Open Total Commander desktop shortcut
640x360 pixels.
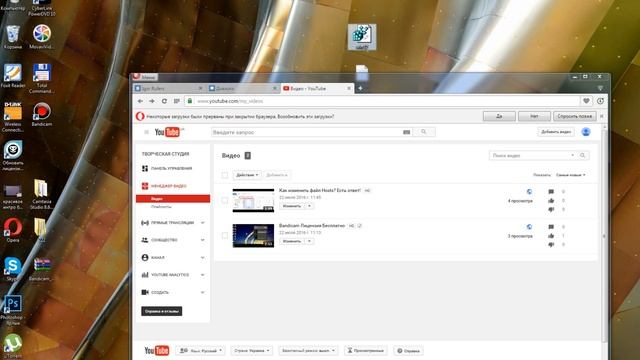pyautogui.click(x=42, y=79)
